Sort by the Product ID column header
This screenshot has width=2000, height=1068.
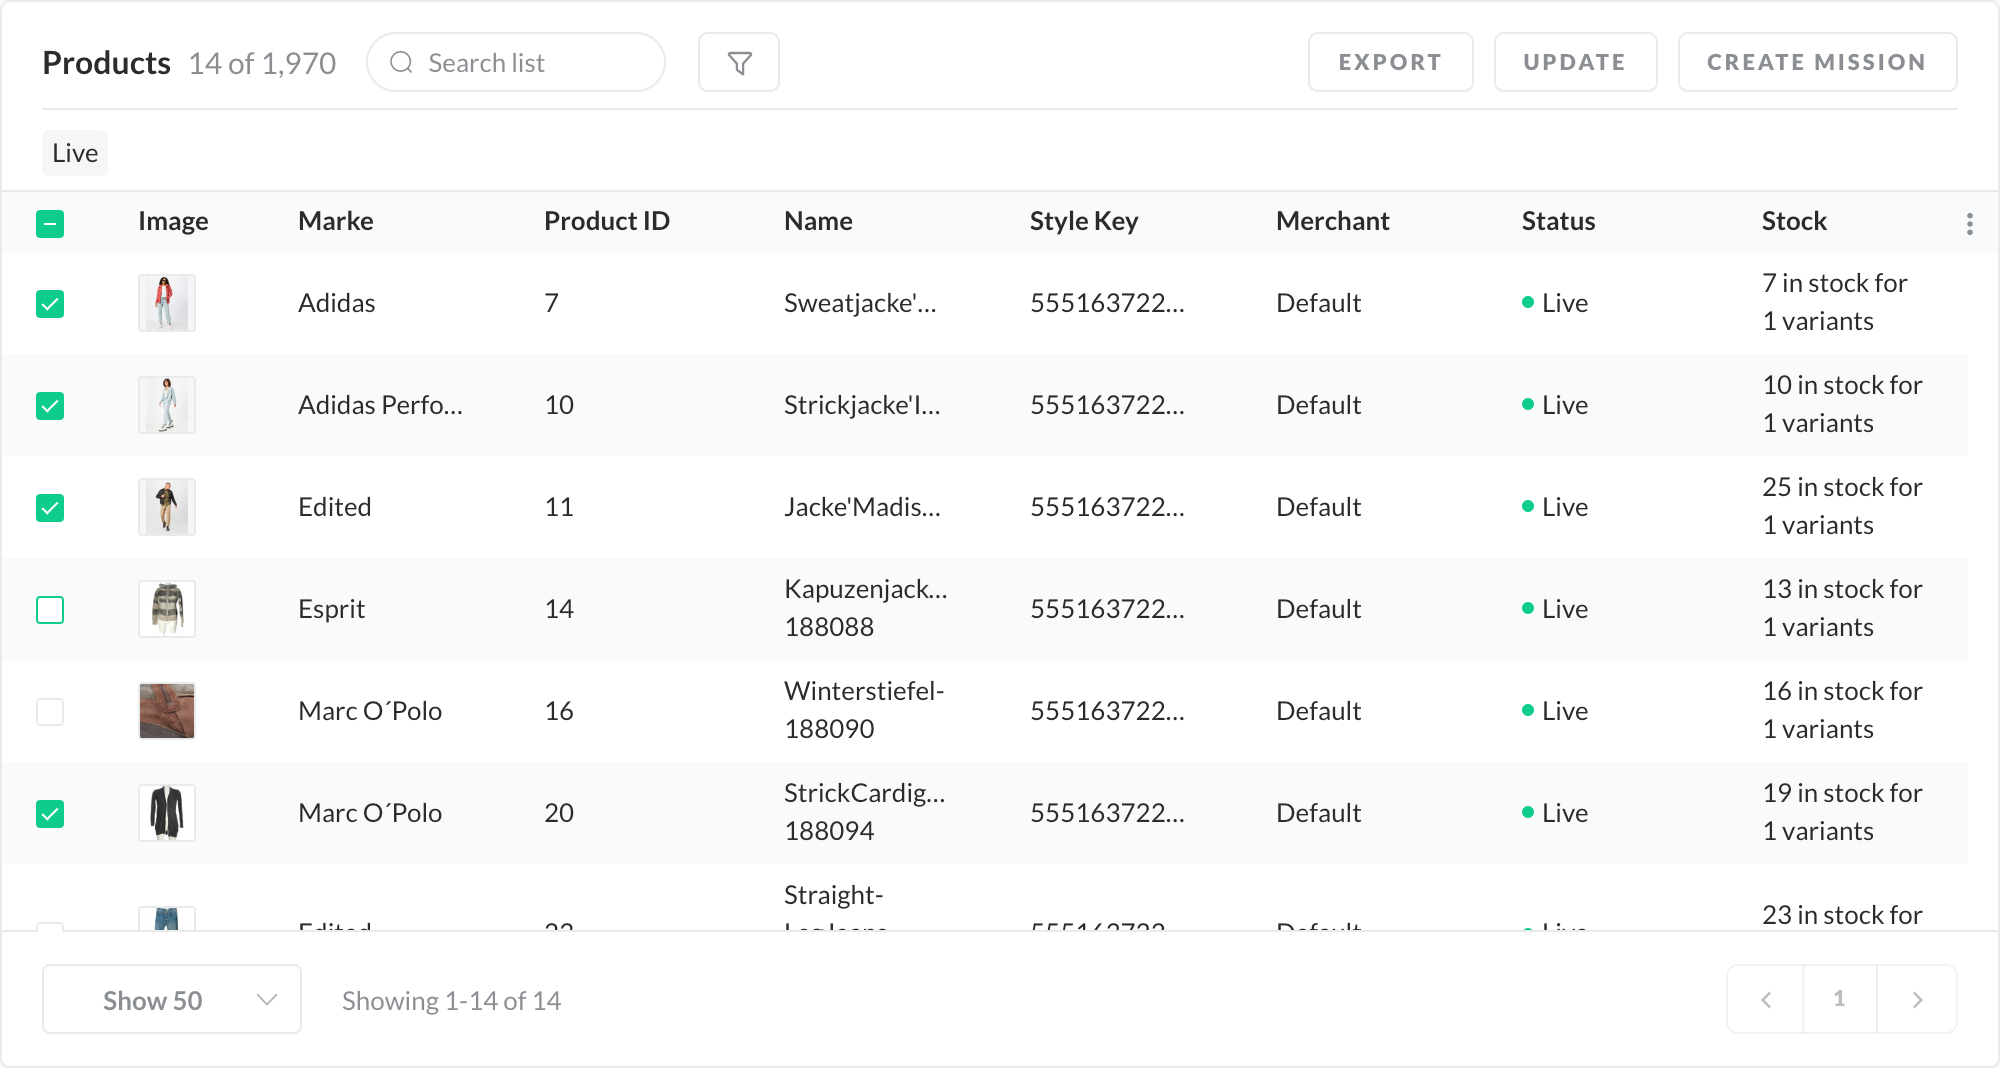(606, 221)
